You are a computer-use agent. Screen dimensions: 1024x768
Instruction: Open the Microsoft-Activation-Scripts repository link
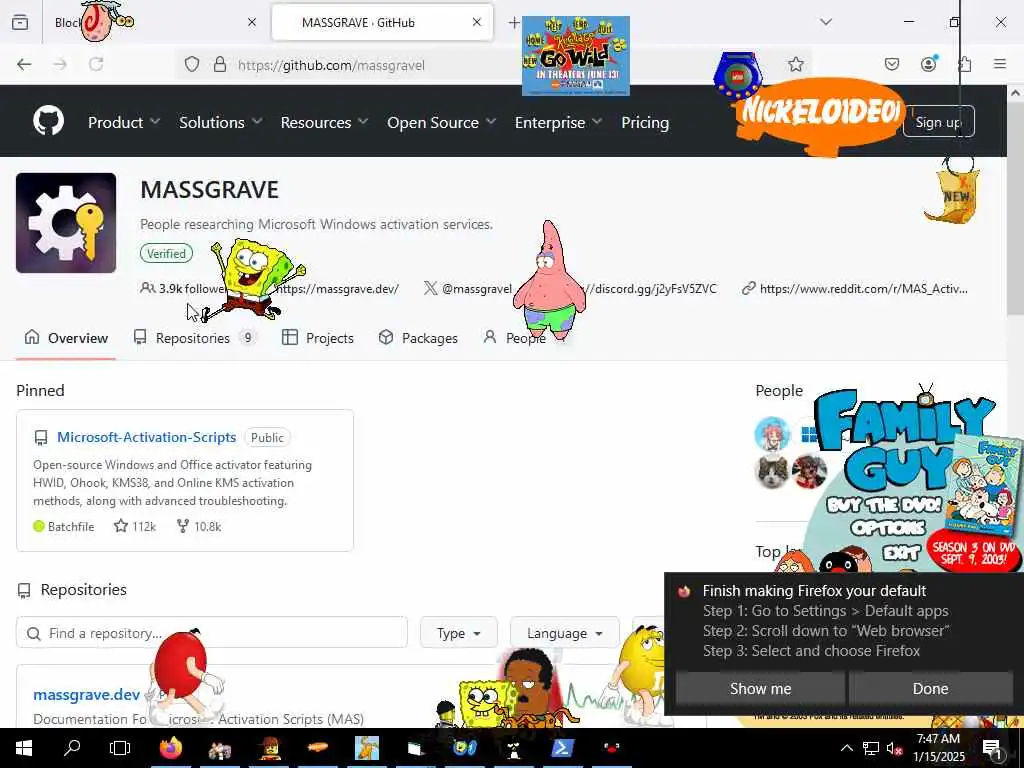pos(146,437)
